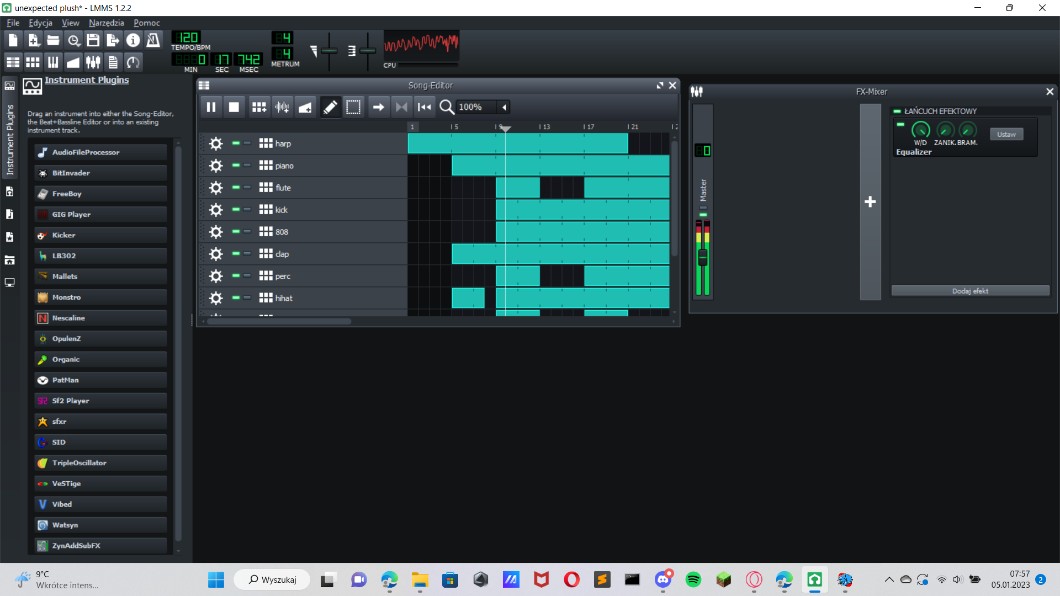Stop playback in the Song-Editor
Screen dimensions: 1060x596
coord(234,107)
